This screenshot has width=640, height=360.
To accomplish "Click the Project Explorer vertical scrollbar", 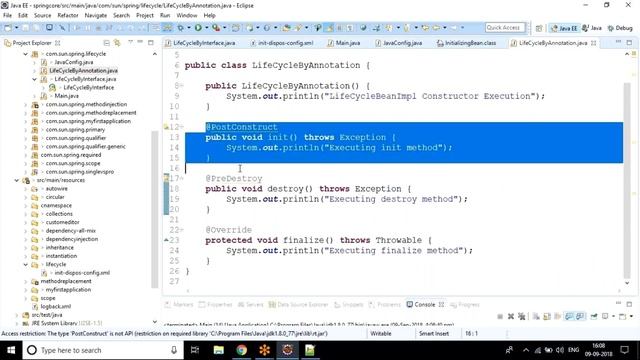I will pos(154,209).
